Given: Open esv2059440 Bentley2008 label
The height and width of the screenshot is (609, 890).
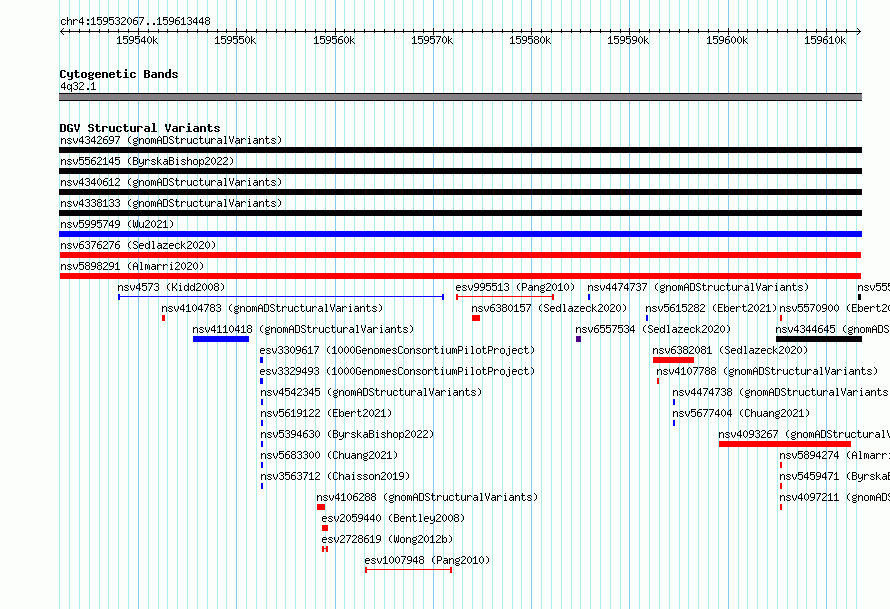Looking at the screenshot, I should click(393, 518).
